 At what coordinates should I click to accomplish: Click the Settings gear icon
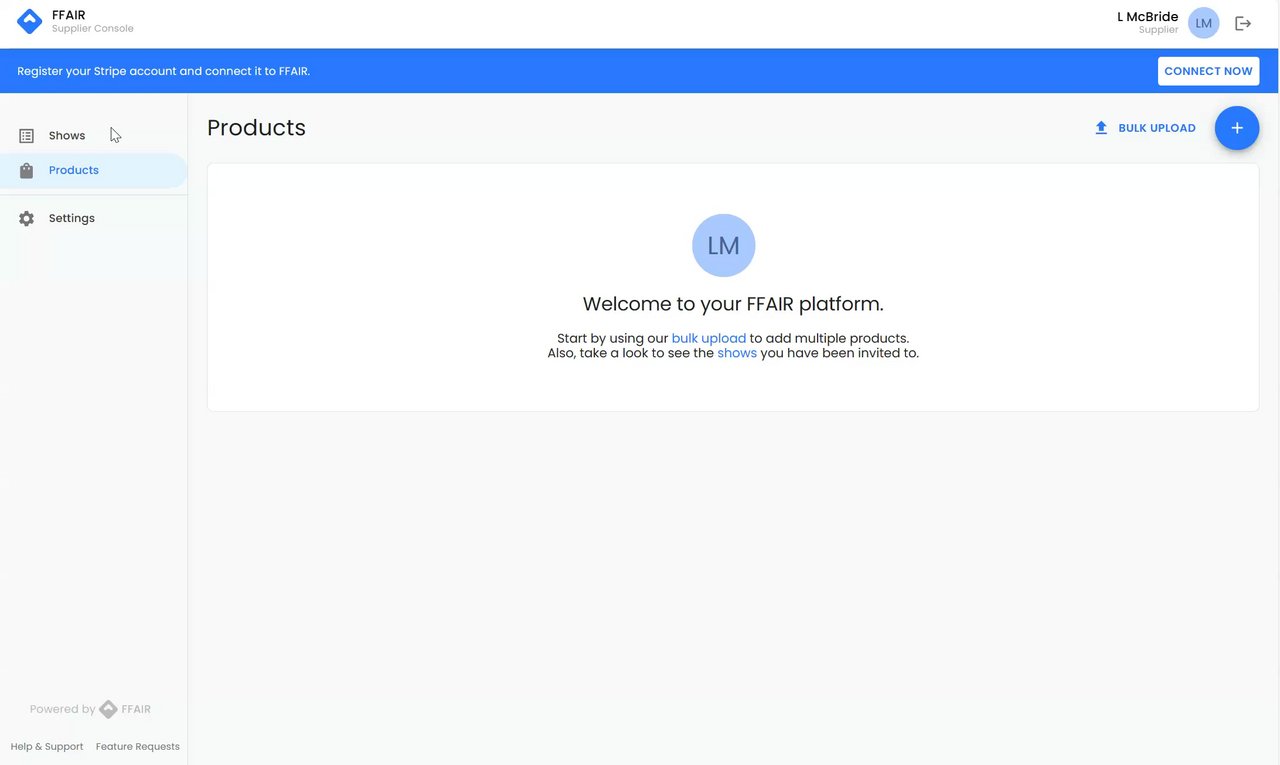pyautogui.click(x=27, y=218)
